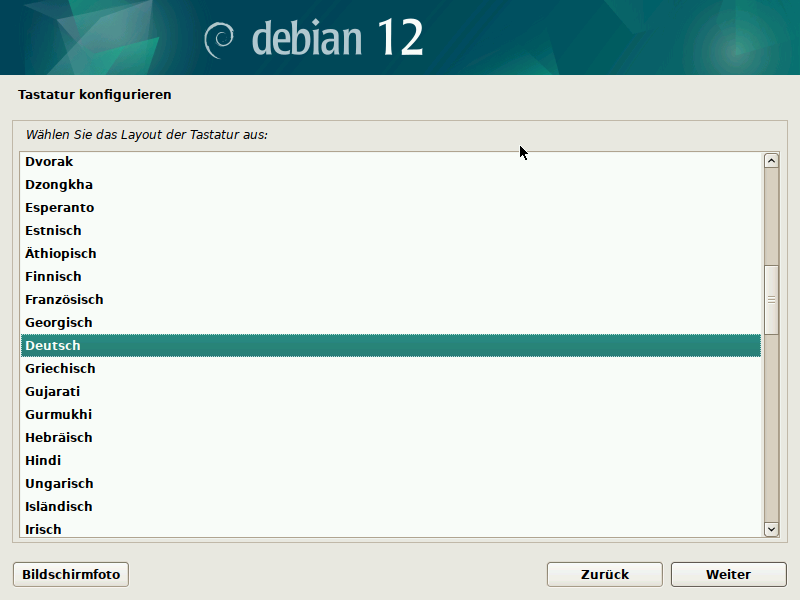Image resolution: width=800 pixels, height=600 pixels.
Task: Click the scrollbar down arrow
Action: tap(771, 529)
